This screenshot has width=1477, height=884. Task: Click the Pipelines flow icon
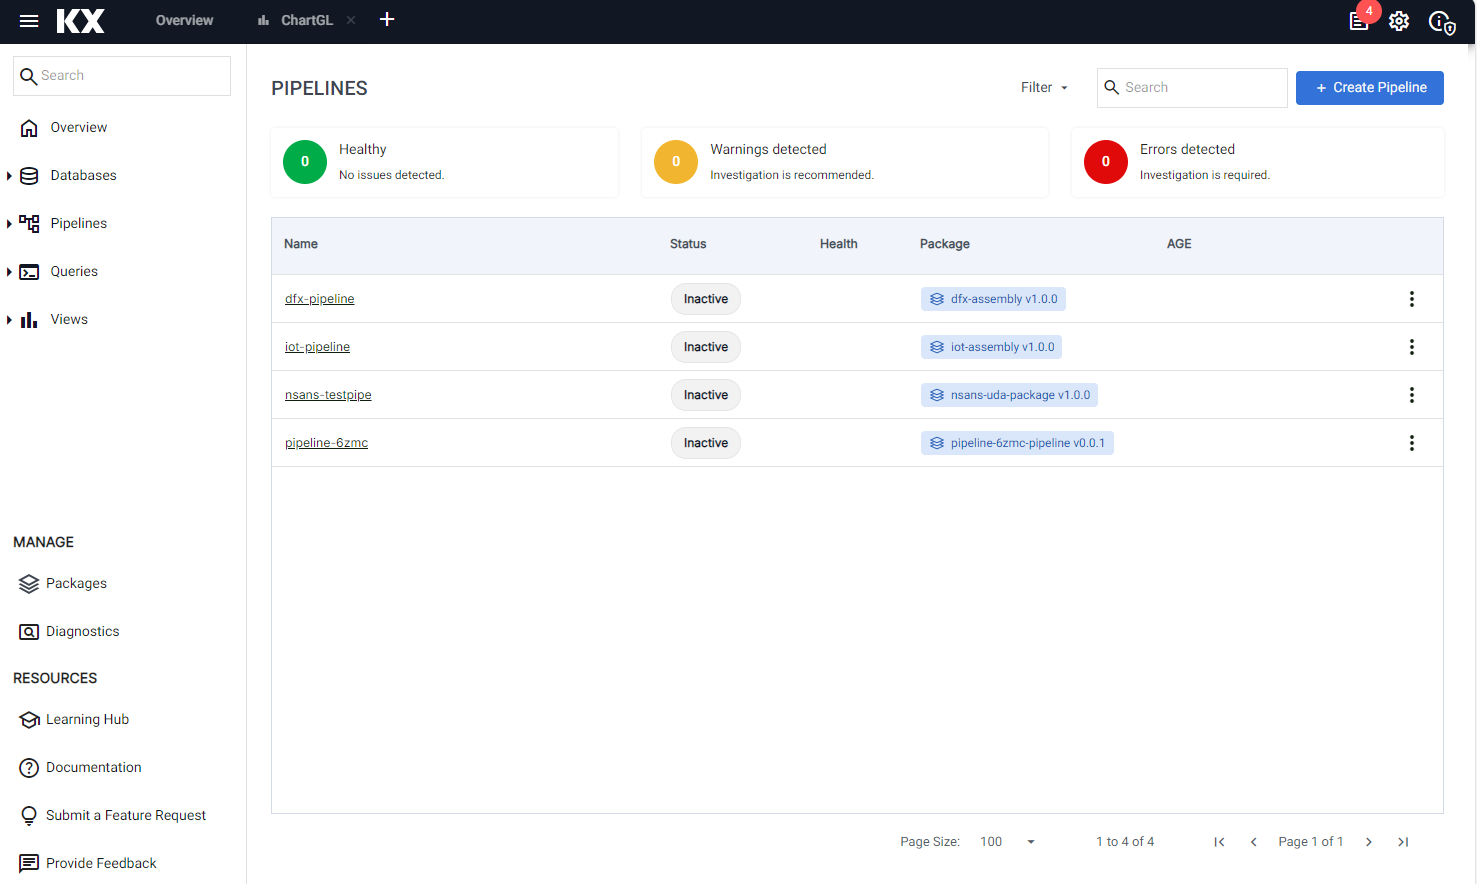tap(29, 224)
